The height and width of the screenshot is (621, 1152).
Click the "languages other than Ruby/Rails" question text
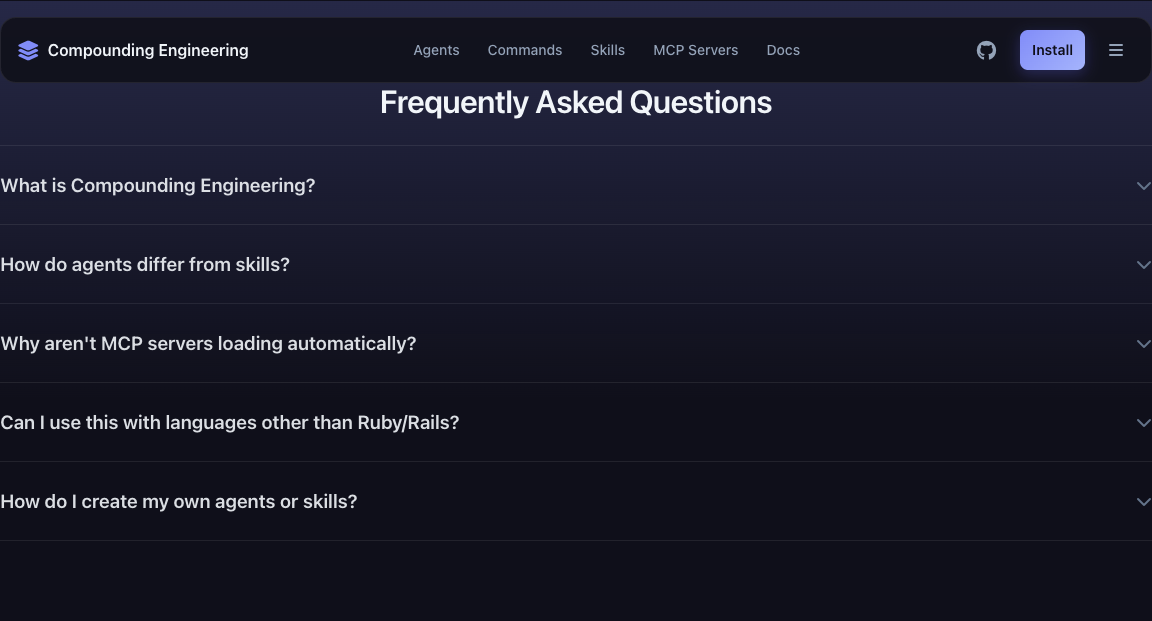coord(230,423)
